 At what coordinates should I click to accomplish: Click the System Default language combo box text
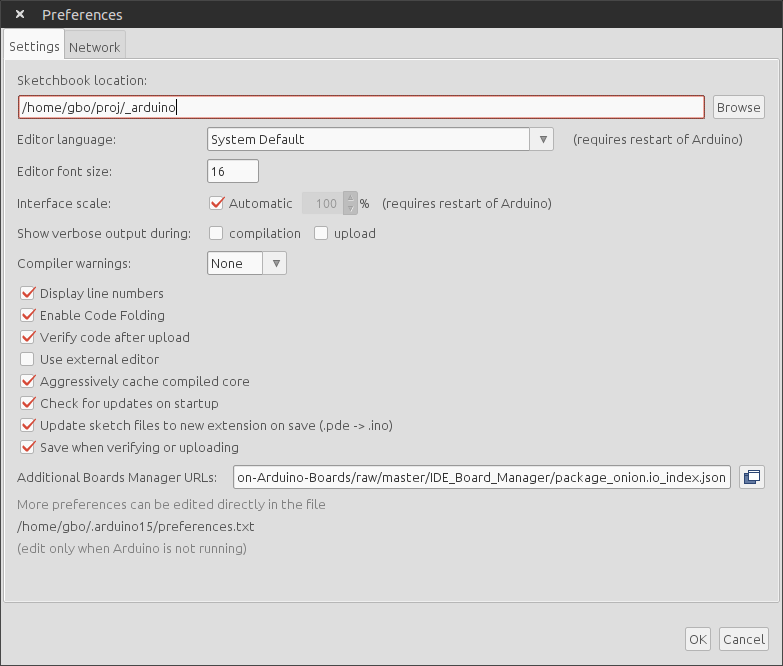click(x=368, y=139)
